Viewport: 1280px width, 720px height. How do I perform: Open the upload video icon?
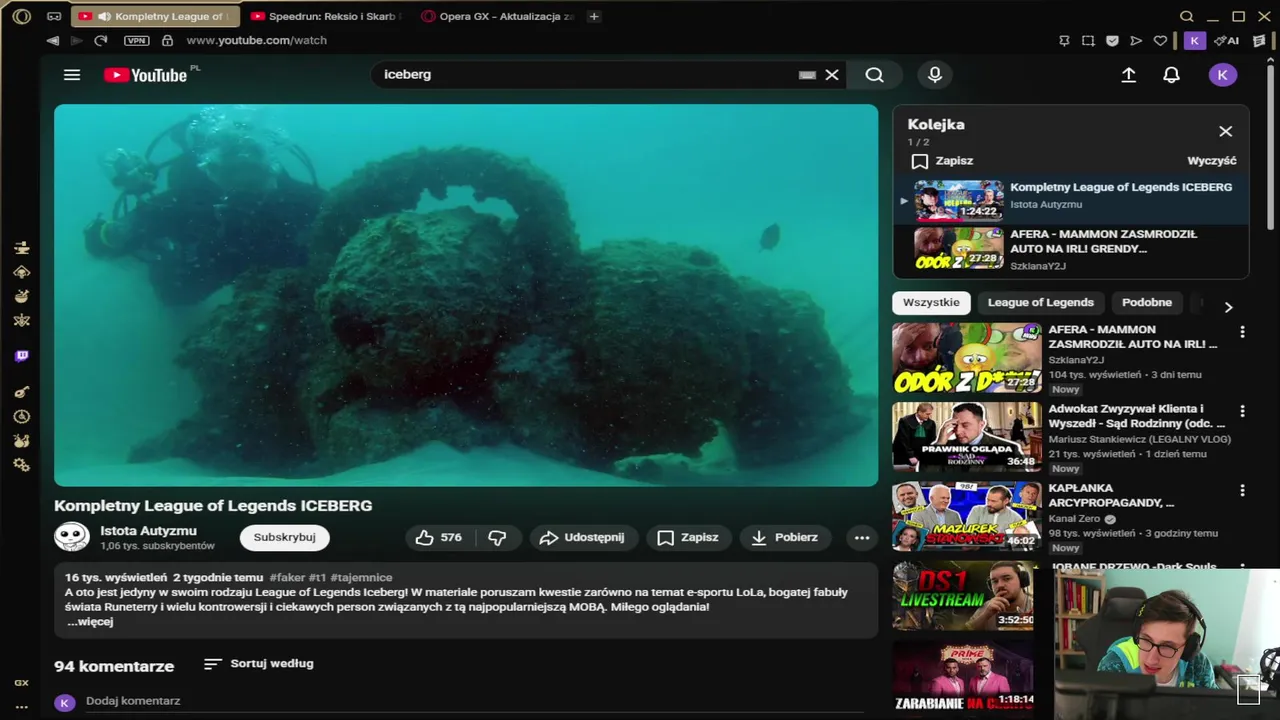(x=1129, y=75)
